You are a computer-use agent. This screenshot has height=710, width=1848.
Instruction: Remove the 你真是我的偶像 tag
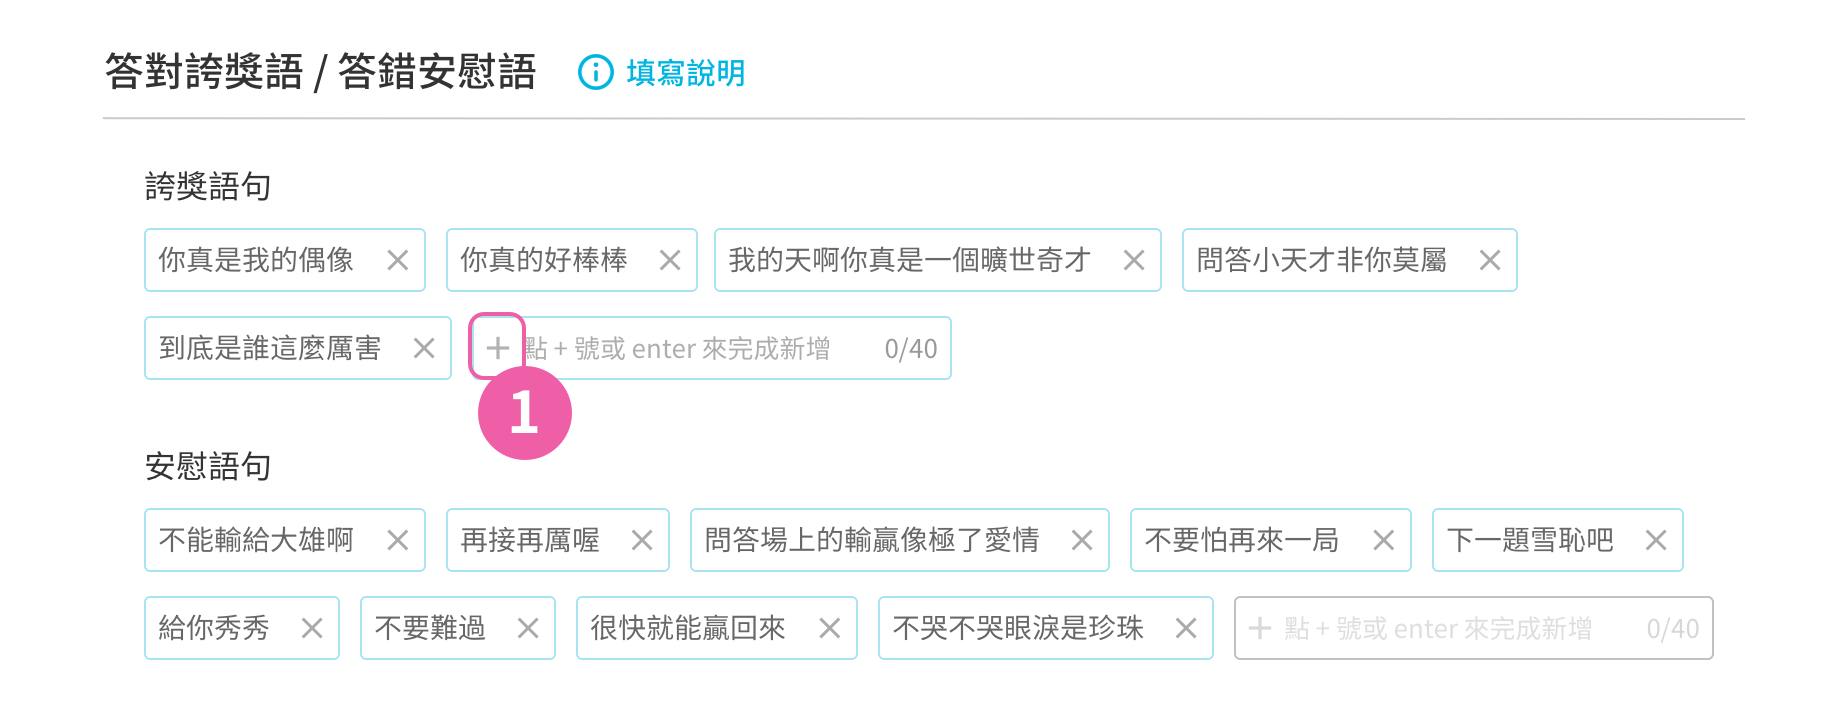(x=398, y=261)
